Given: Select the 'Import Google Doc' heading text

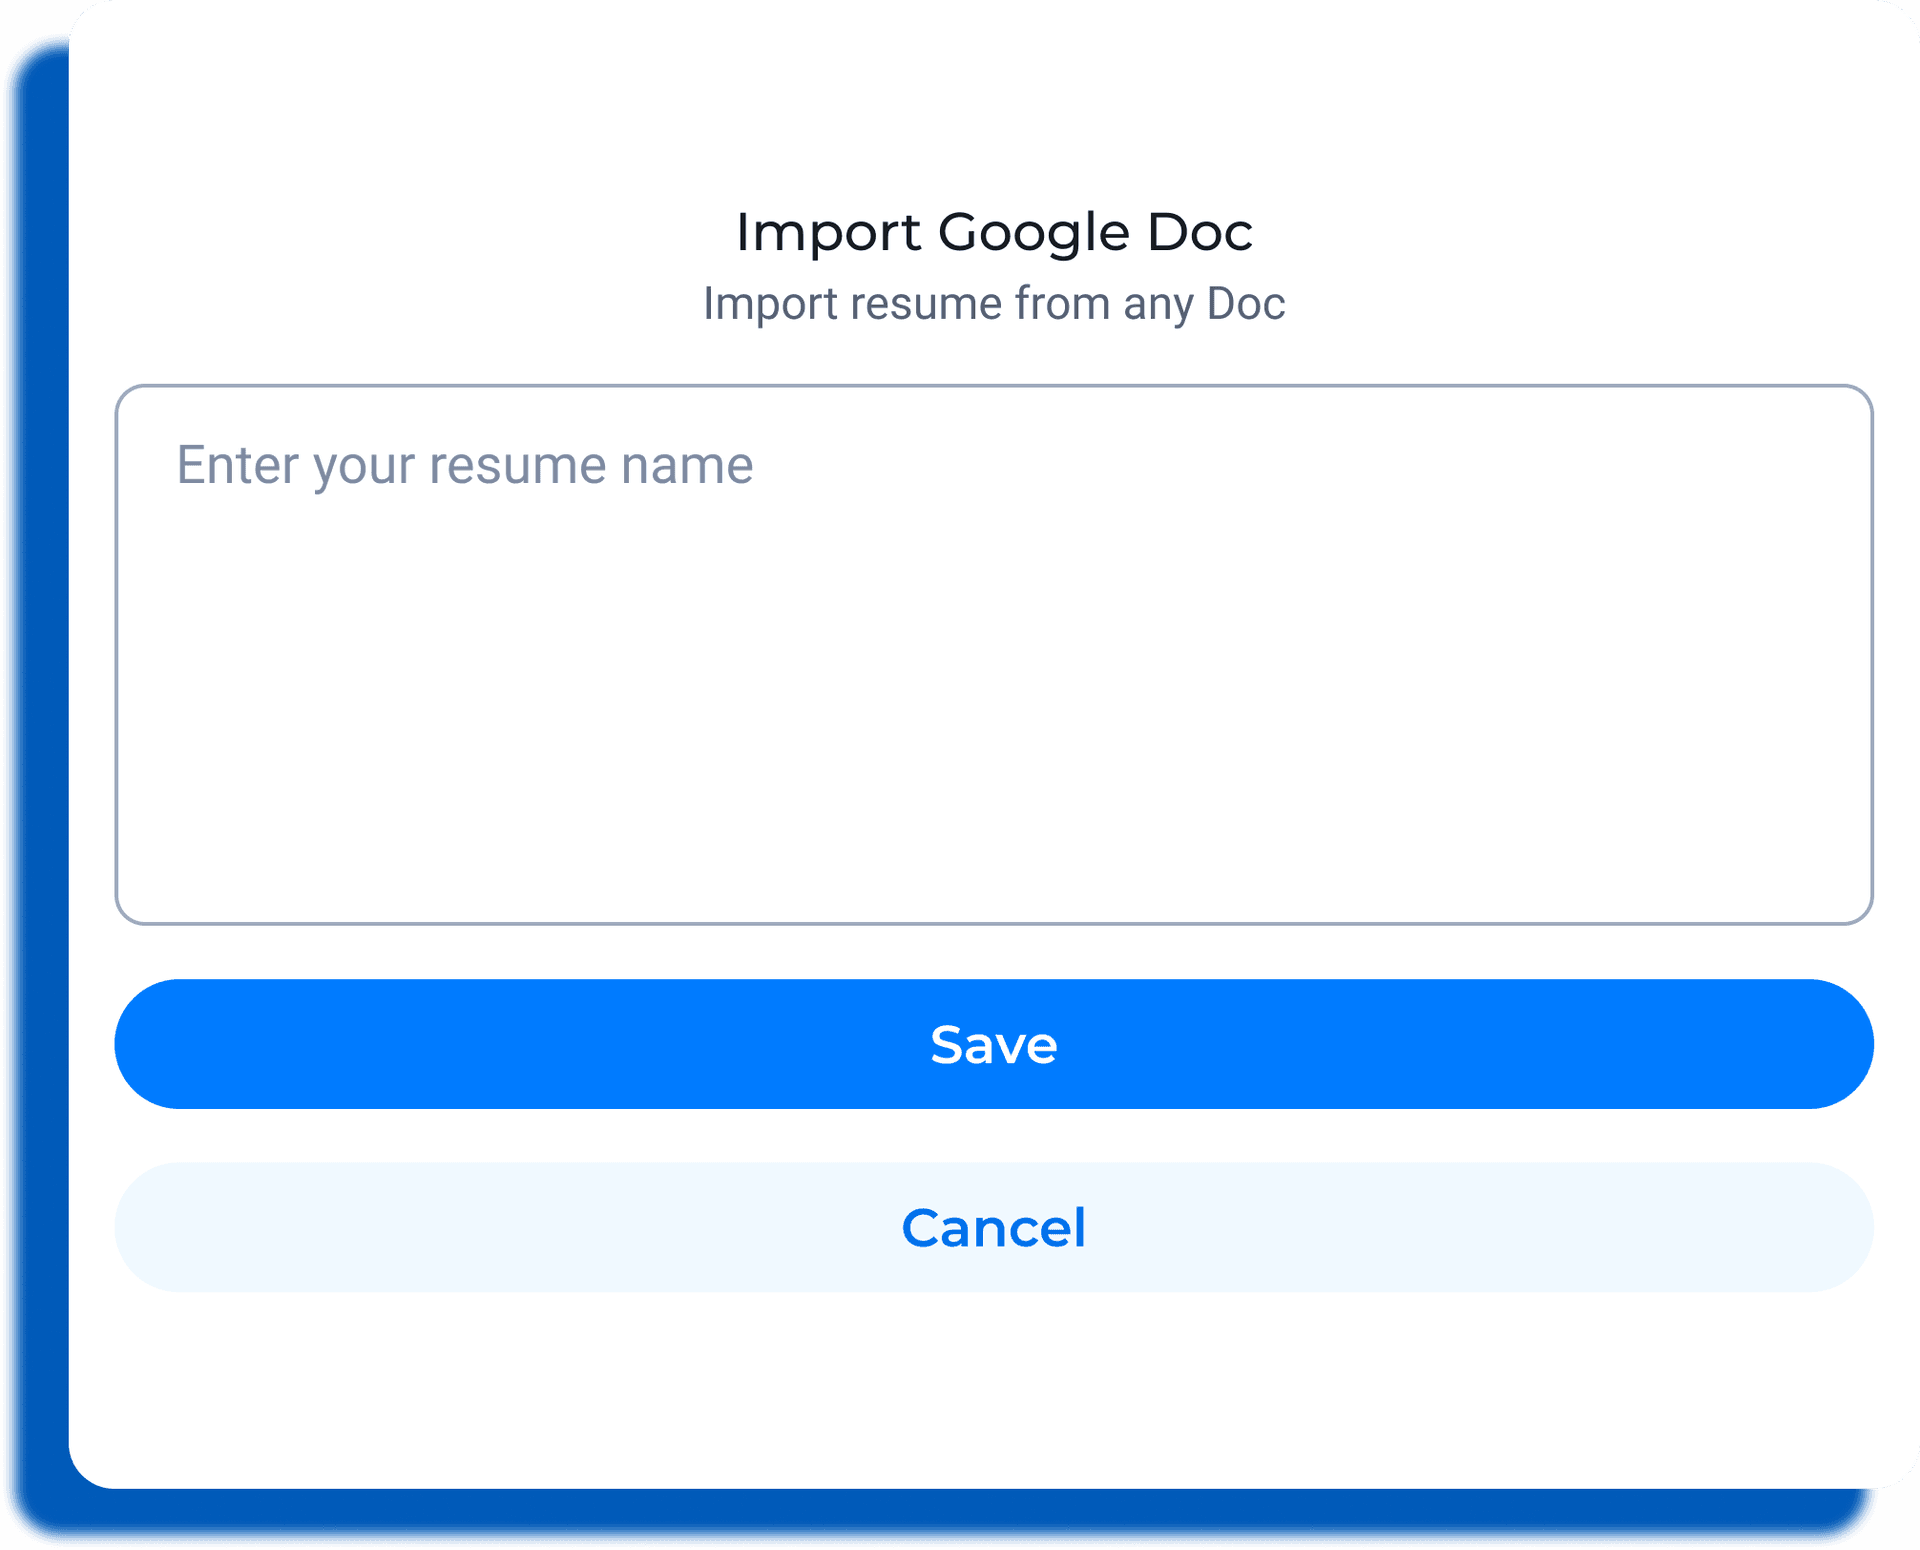Looking at the screenshot, I should (x=994, y=233).
